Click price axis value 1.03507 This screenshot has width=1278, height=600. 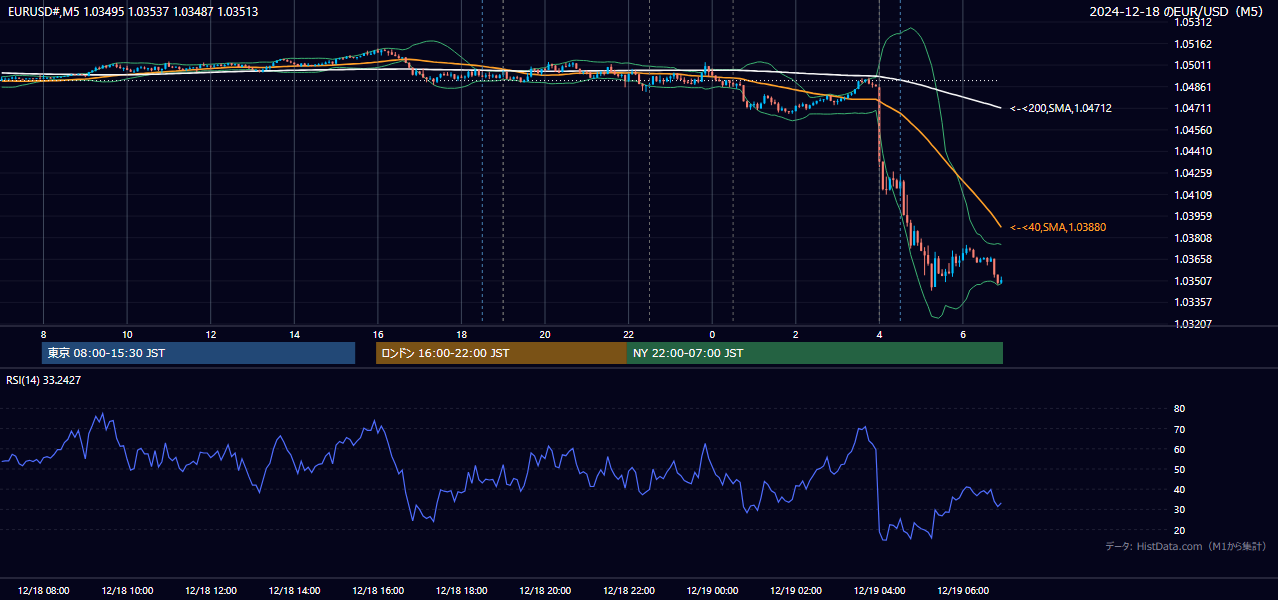click(1193, 281)
